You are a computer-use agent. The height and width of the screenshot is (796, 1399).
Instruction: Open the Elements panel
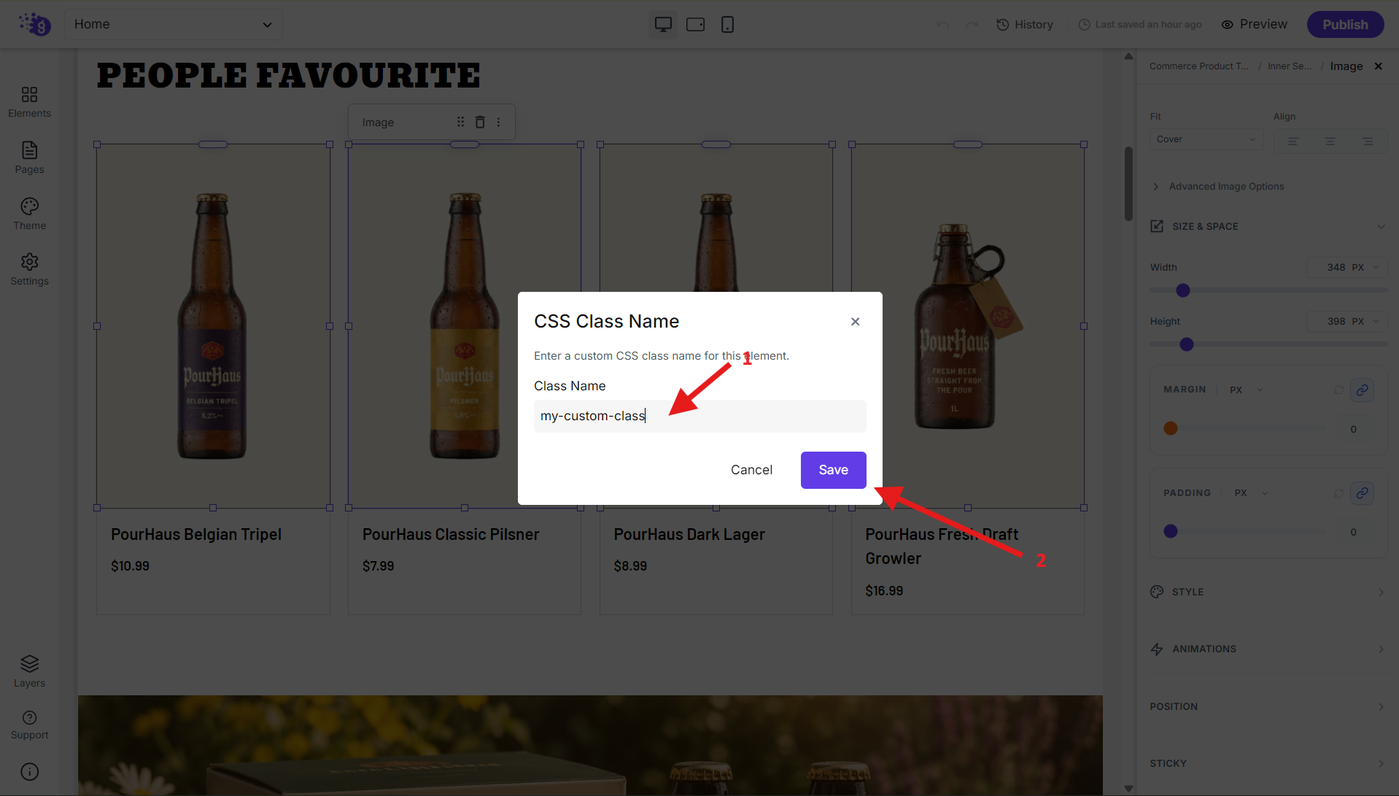[x=29, y=101]
